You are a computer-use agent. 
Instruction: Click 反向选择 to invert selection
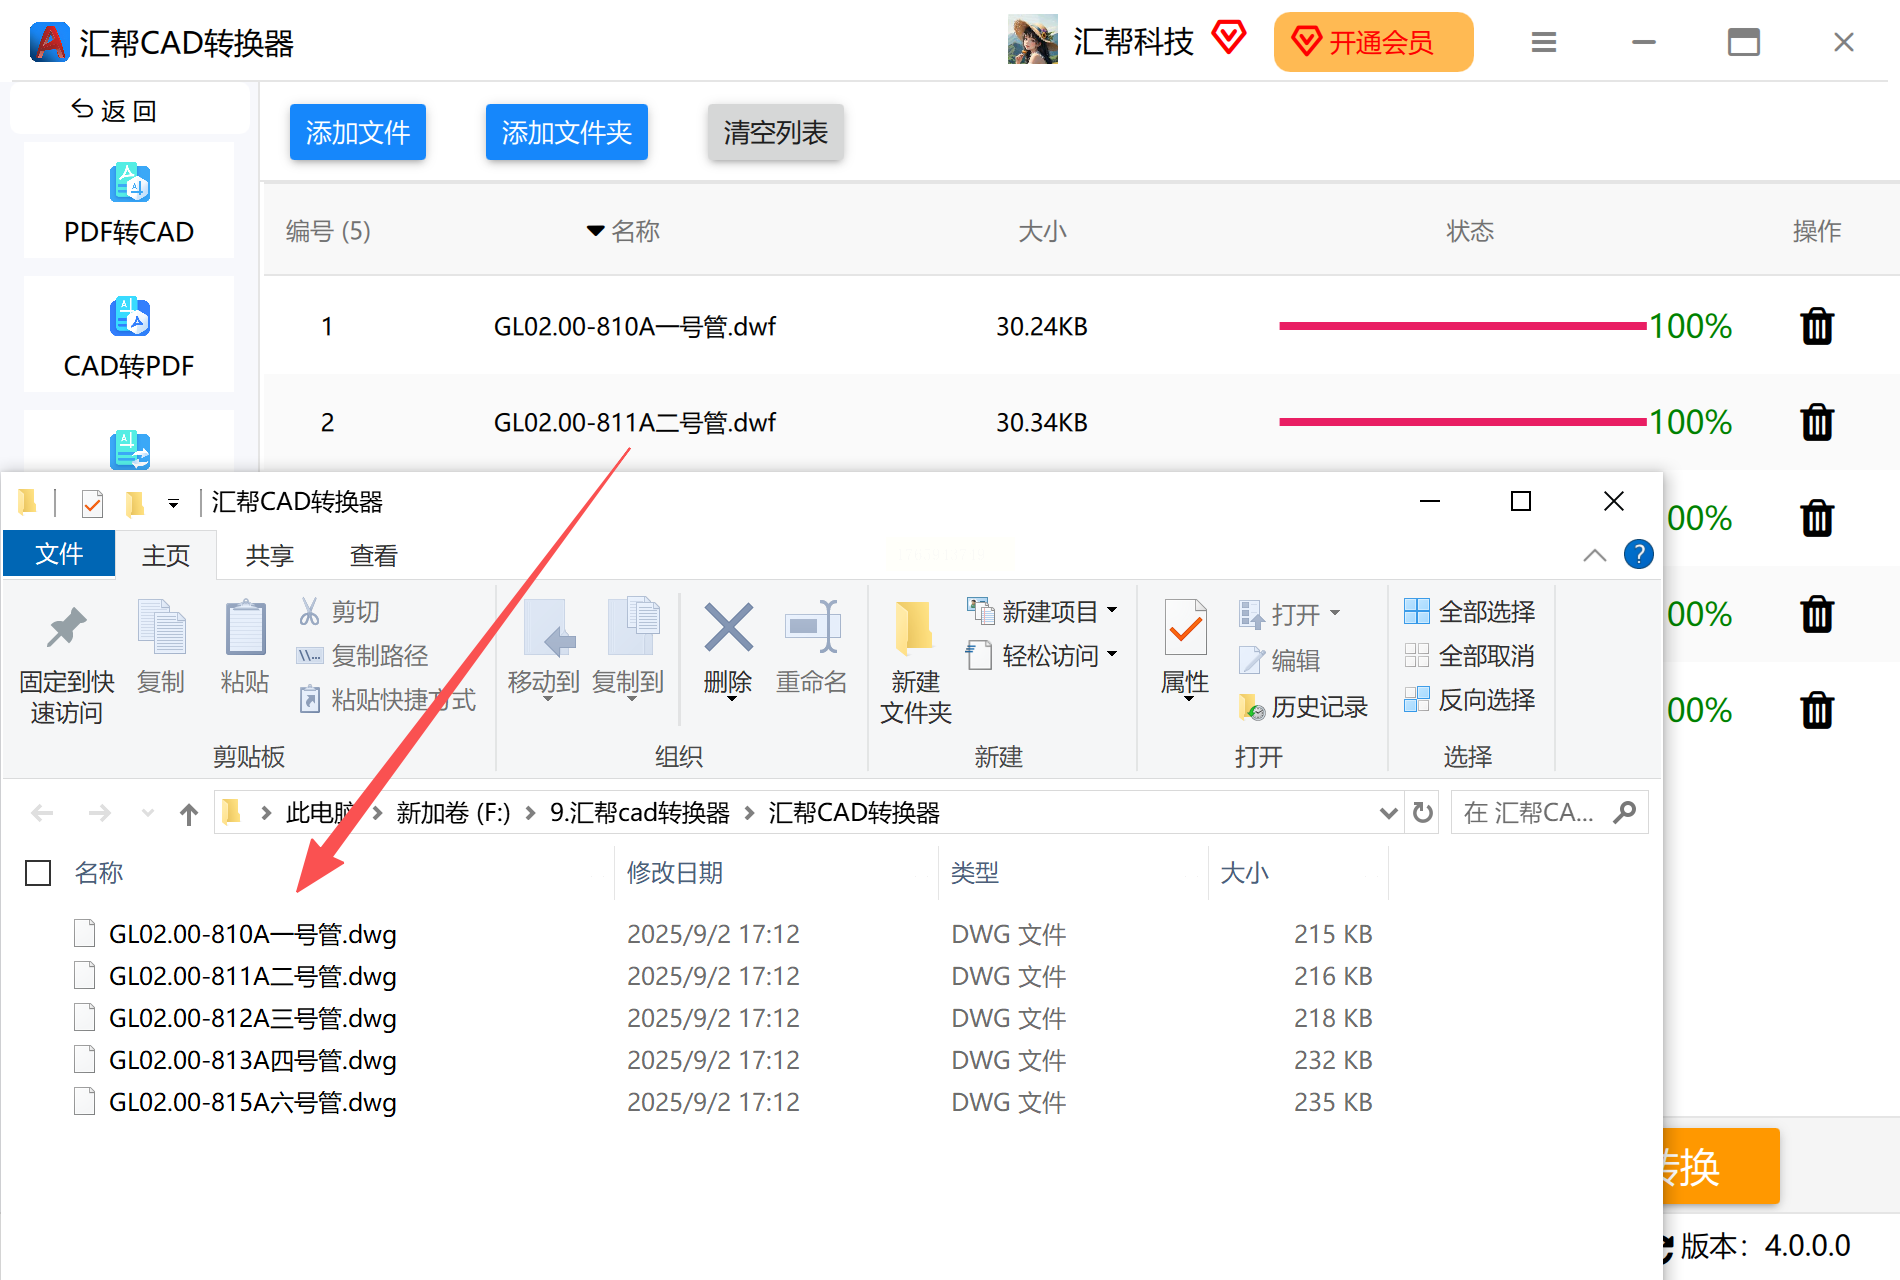[1470, 699]
